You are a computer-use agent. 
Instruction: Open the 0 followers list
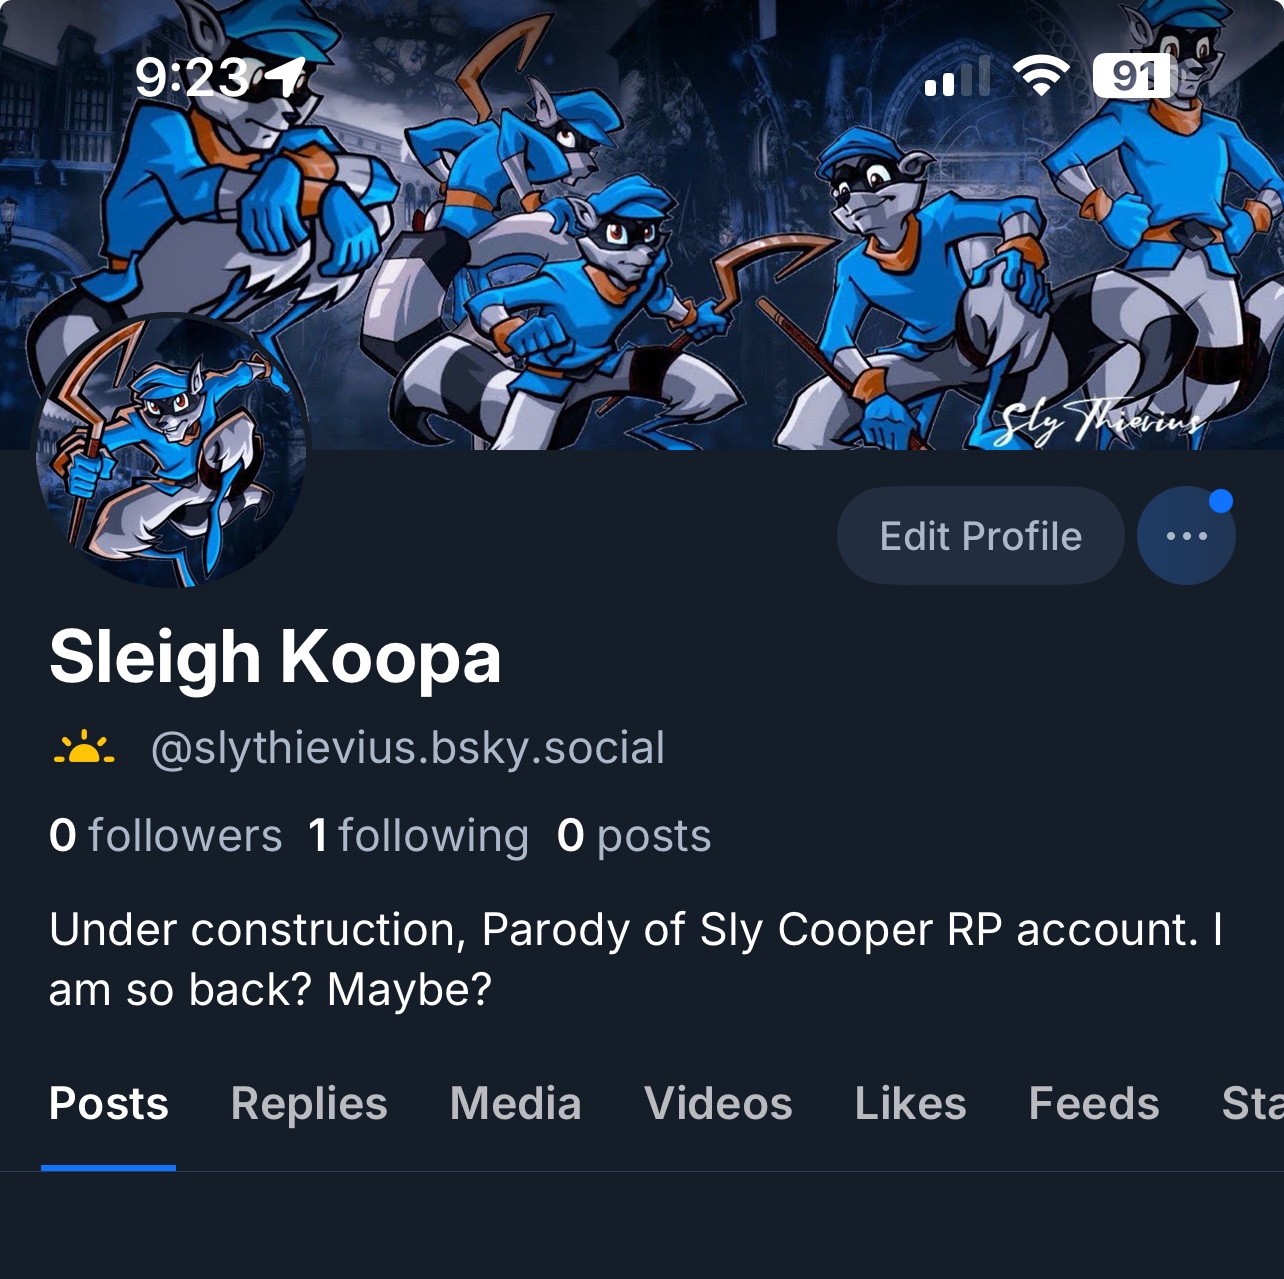pyautogui.click(x=166, y=835)
